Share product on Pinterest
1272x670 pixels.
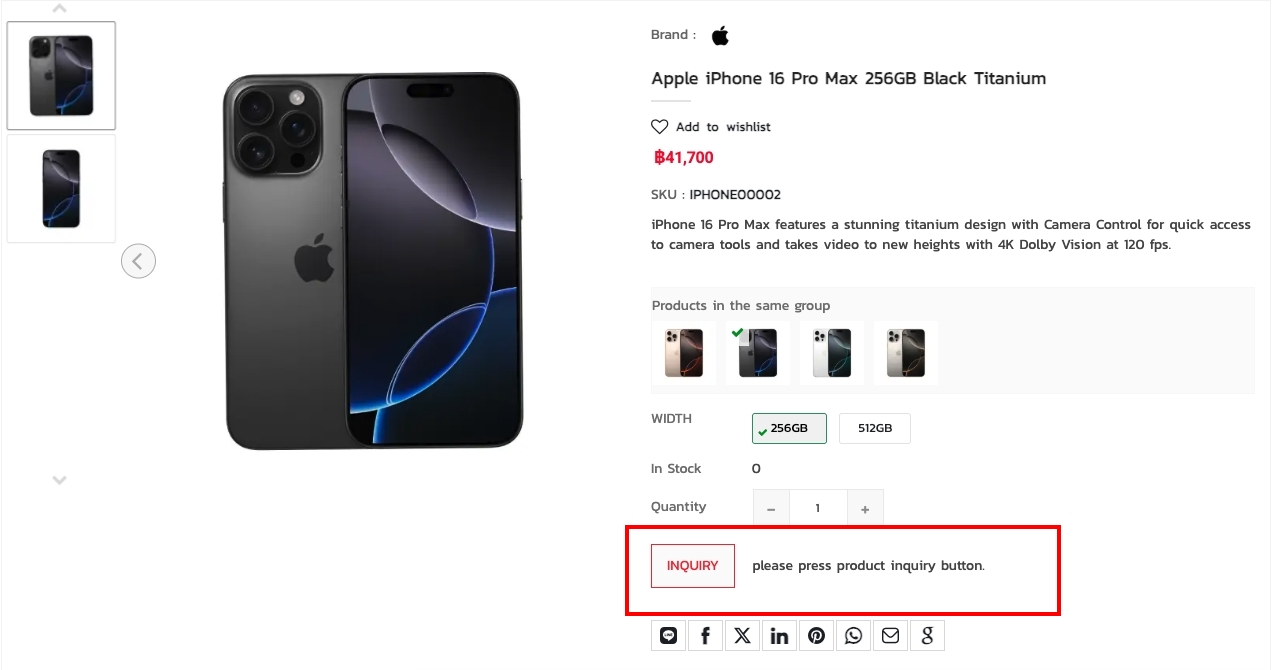tap(816, 636)
